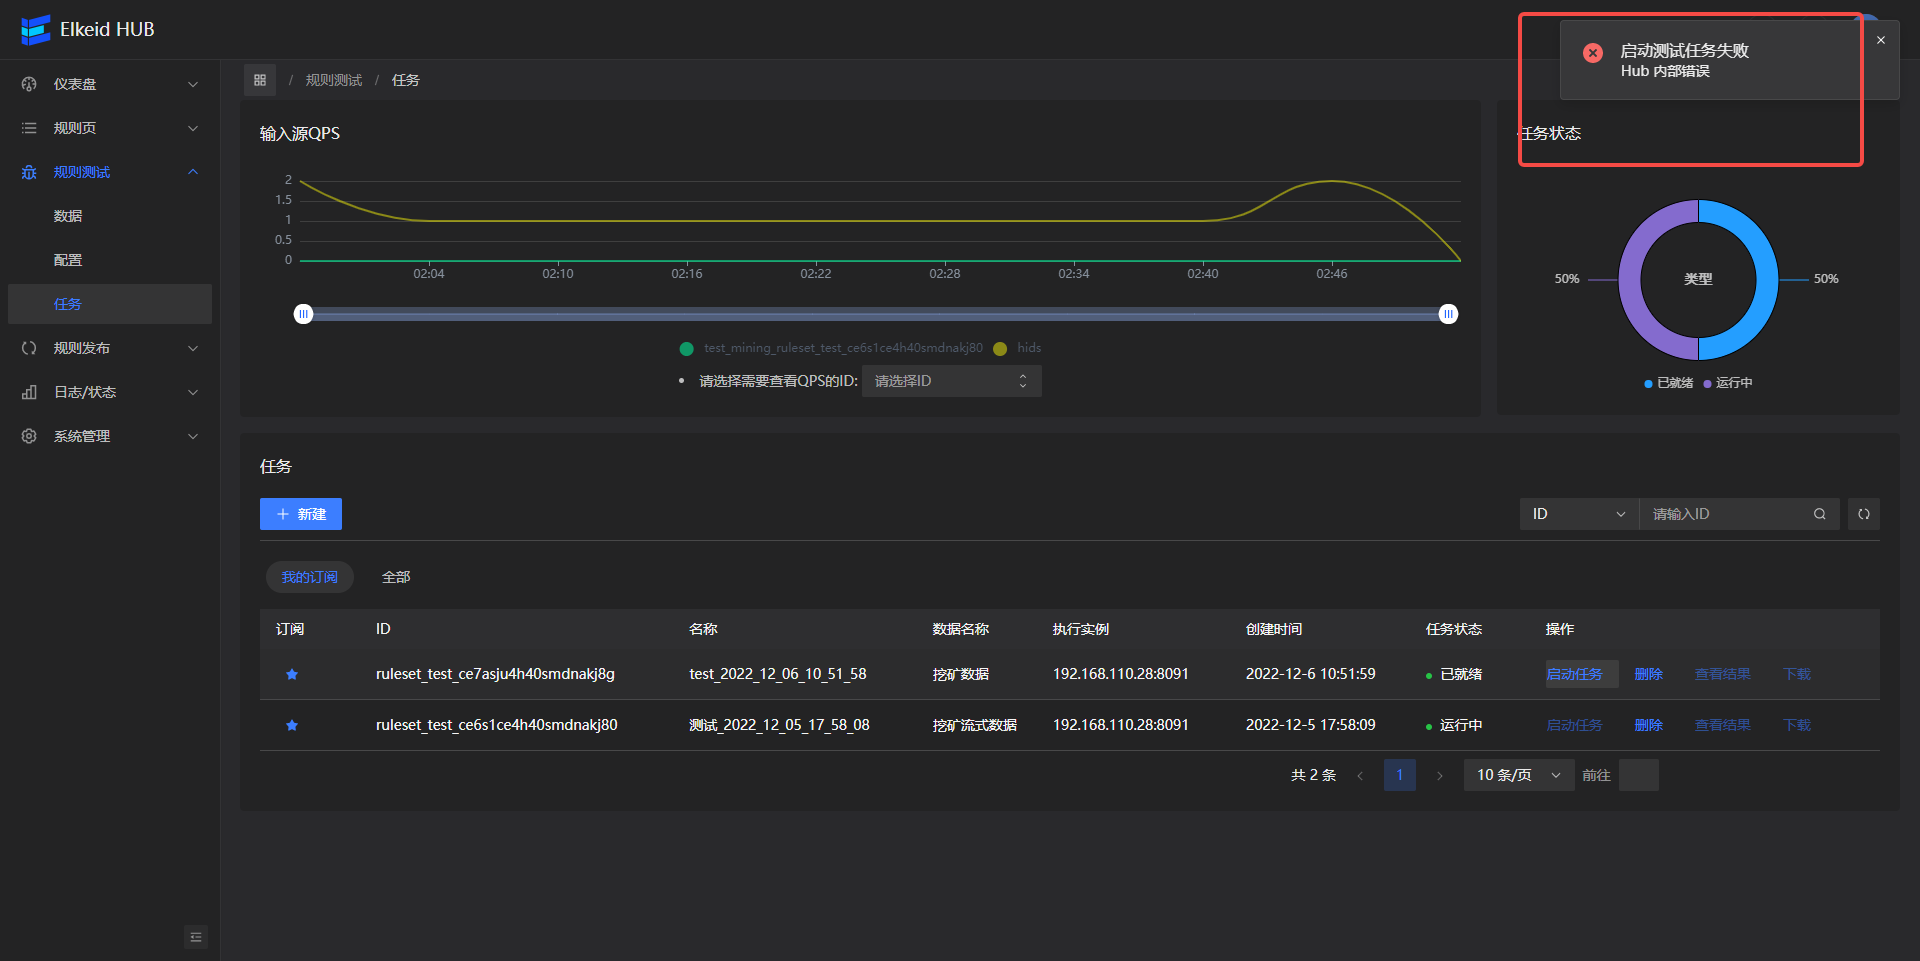The width and height of the screenshot is (1920, 961).
Task: Click 查看结果 for 测试_2022_12_05_17_58_08 row
Action: (x=1722, y=725)
